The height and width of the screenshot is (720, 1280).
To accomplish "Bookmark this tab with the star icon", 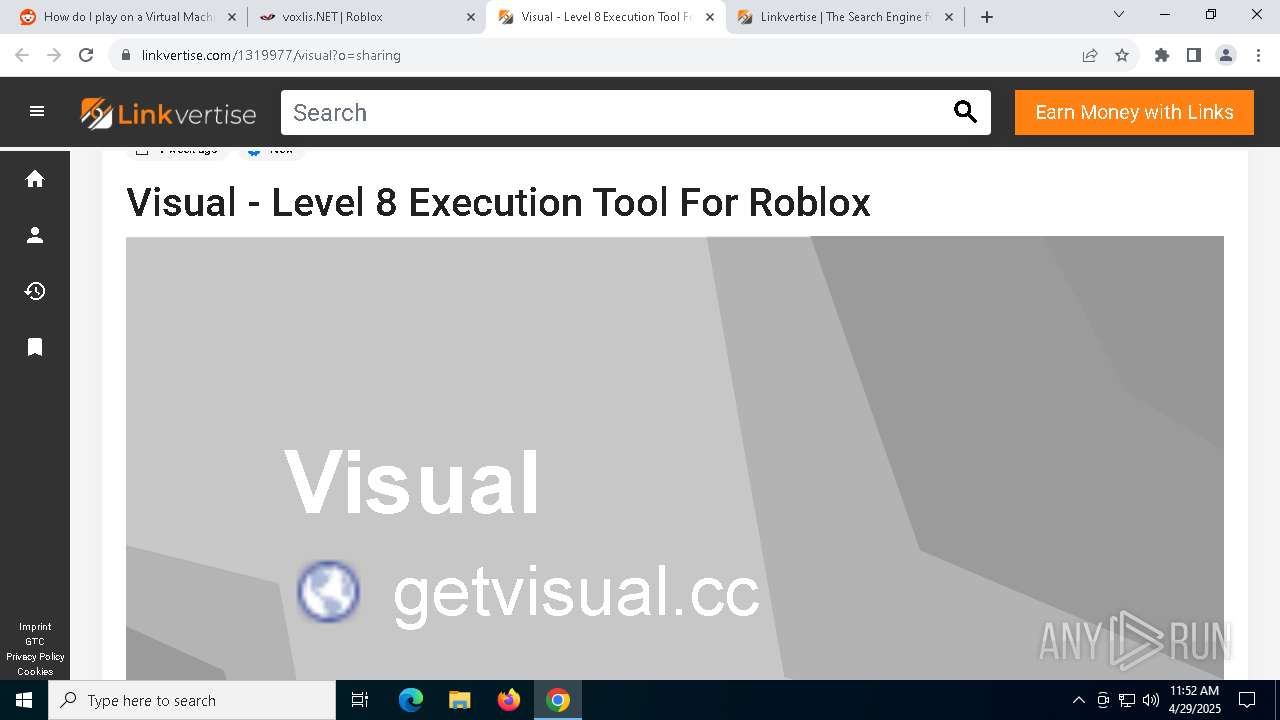I will [x=1122, y=55].
